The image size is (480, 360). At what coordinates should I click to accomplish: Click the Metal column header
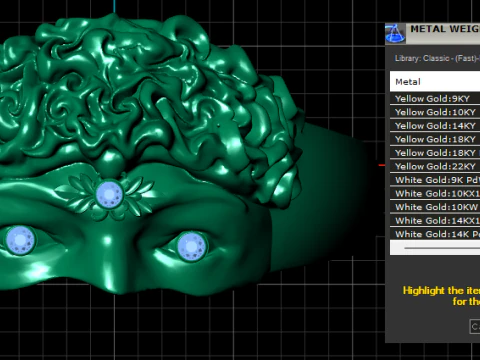(x=435, y=82)
